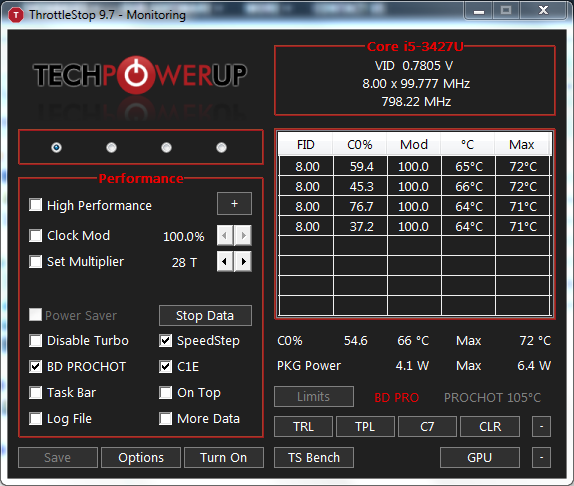Click the 28 T multiplier value
The height and width of the screenshot is (486, 574).
pos(184,262)
